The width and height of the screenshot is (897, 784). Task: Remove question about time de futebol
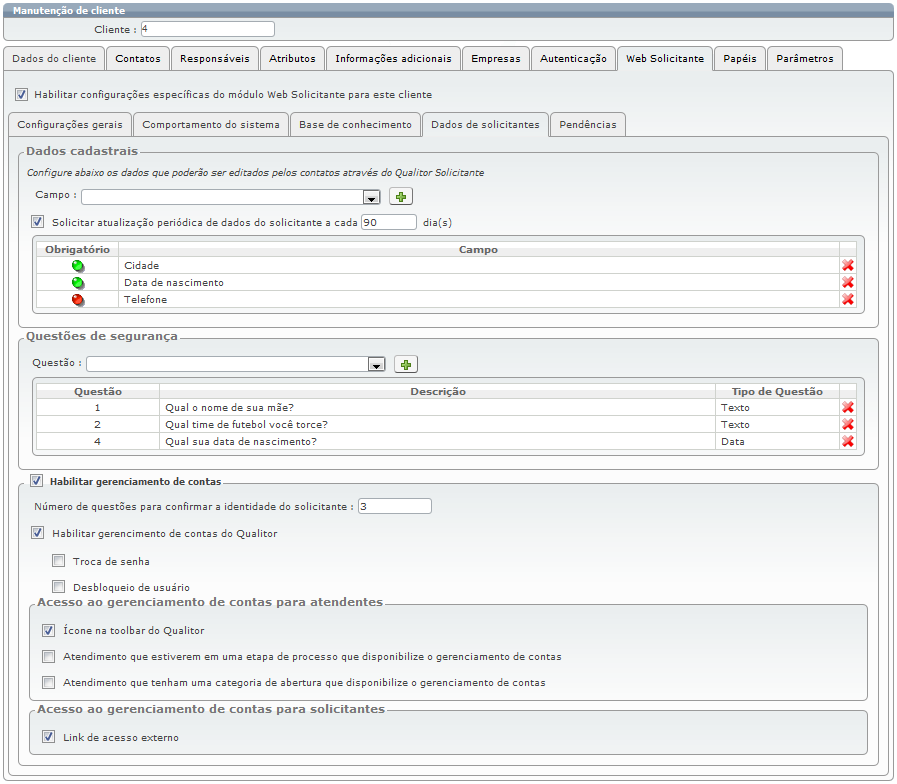pos(848,425)
